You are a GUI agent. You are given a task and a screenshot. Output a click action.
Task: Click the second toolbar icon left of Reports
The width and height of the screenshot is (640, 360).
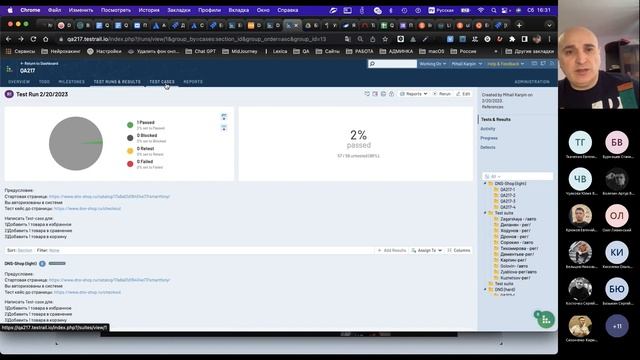375,94
